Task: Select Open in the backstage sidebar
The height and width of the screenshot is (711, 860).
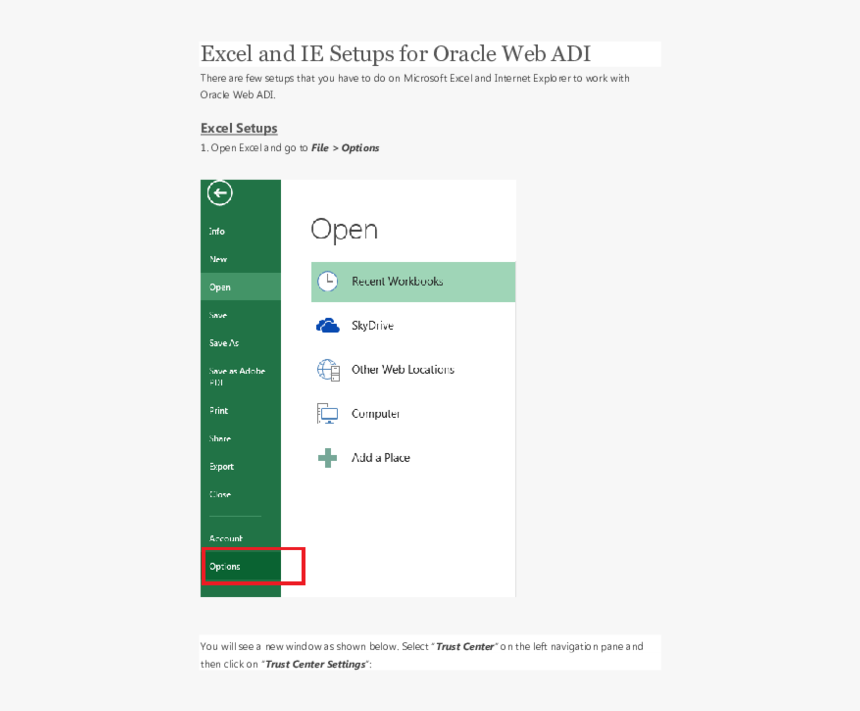Action: [x=240, y=287]
